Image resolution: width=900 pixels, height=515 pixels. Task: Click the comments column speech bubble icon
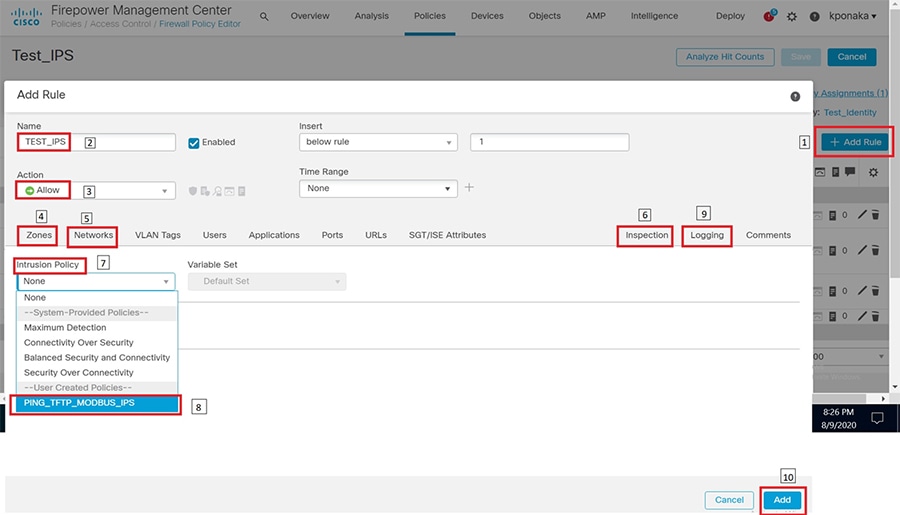[x=850, y=172]
